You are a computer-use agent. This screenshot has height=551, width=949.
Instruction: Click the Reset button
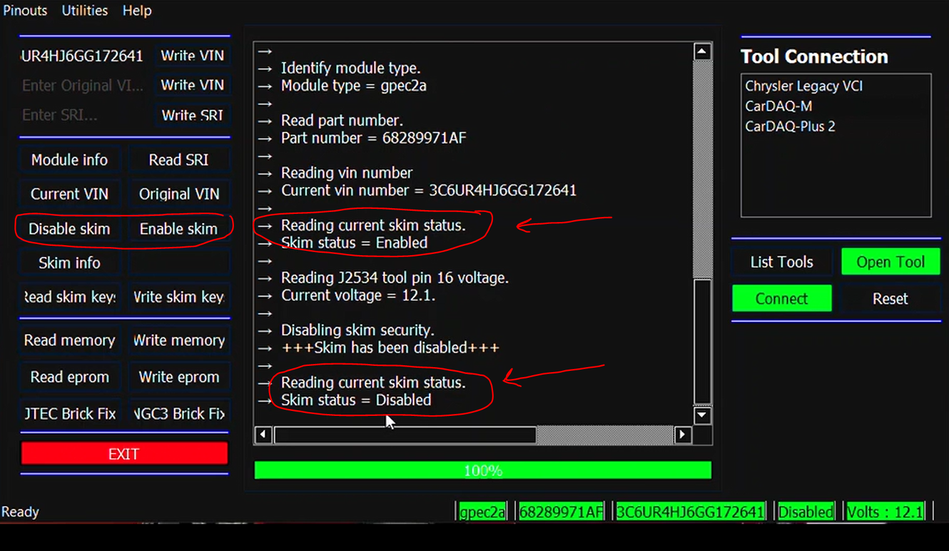pyautogui.click(x=890, y=298)
